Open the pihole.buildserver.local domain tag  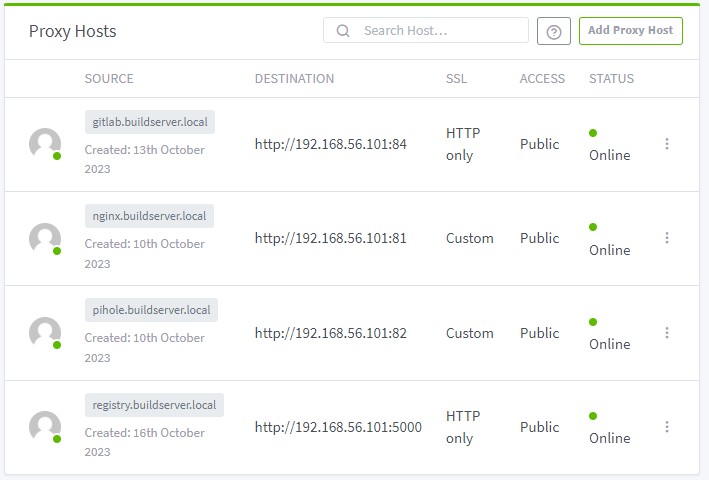tap(151, 310)
